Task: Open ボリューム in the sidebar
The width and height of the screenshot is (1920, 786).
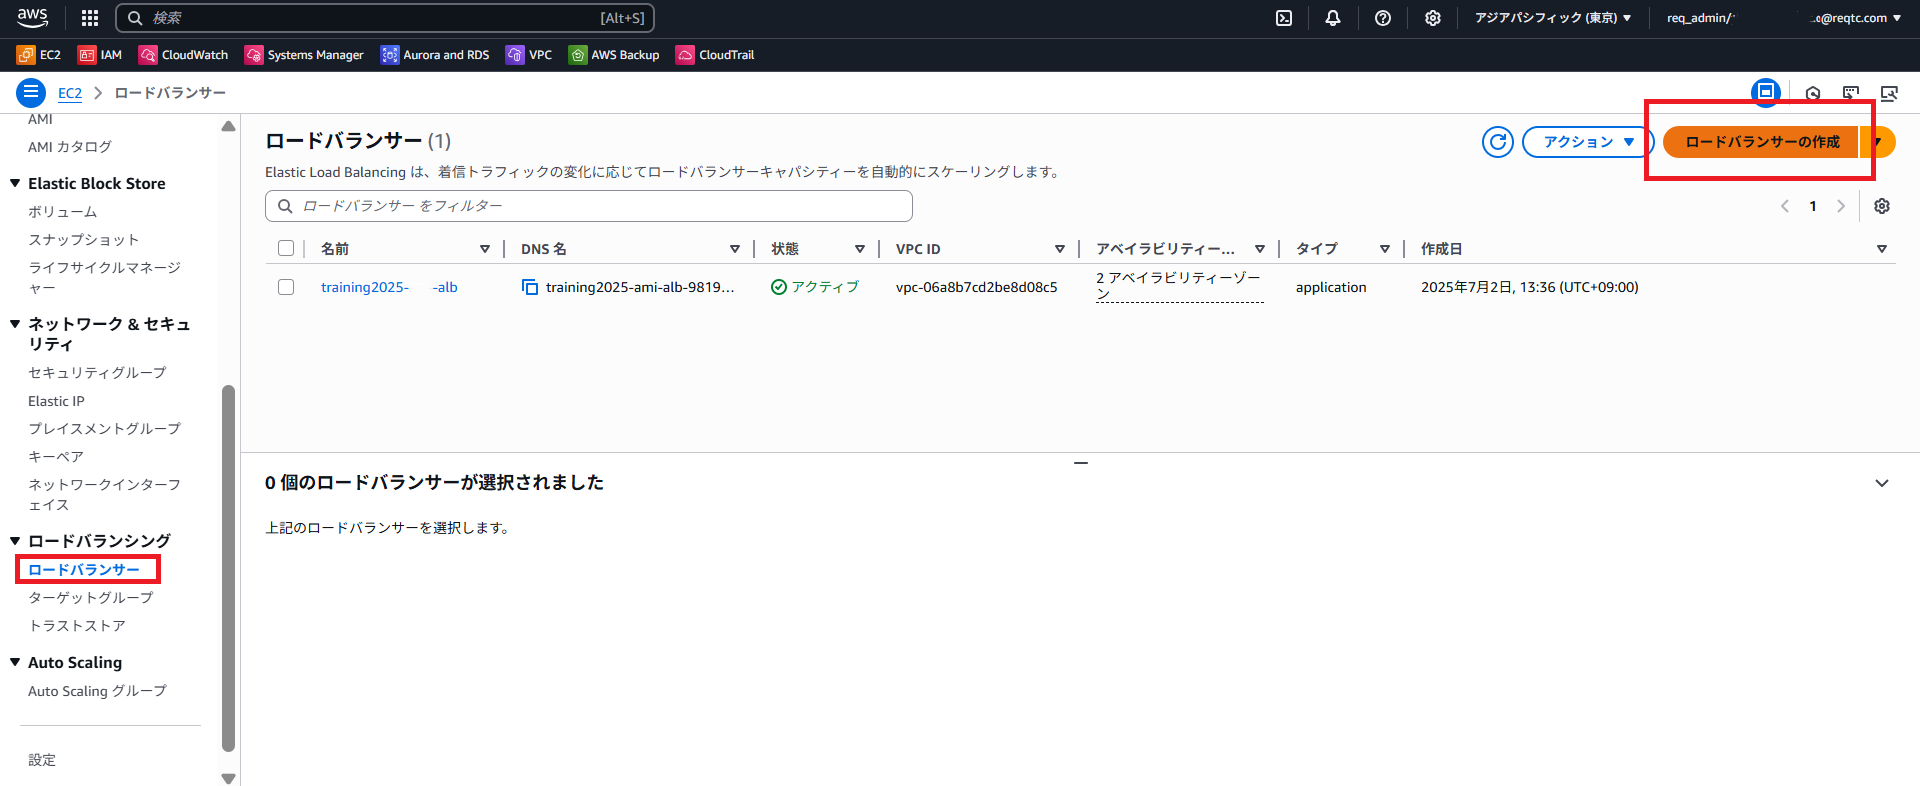Action: click(63, 212)
